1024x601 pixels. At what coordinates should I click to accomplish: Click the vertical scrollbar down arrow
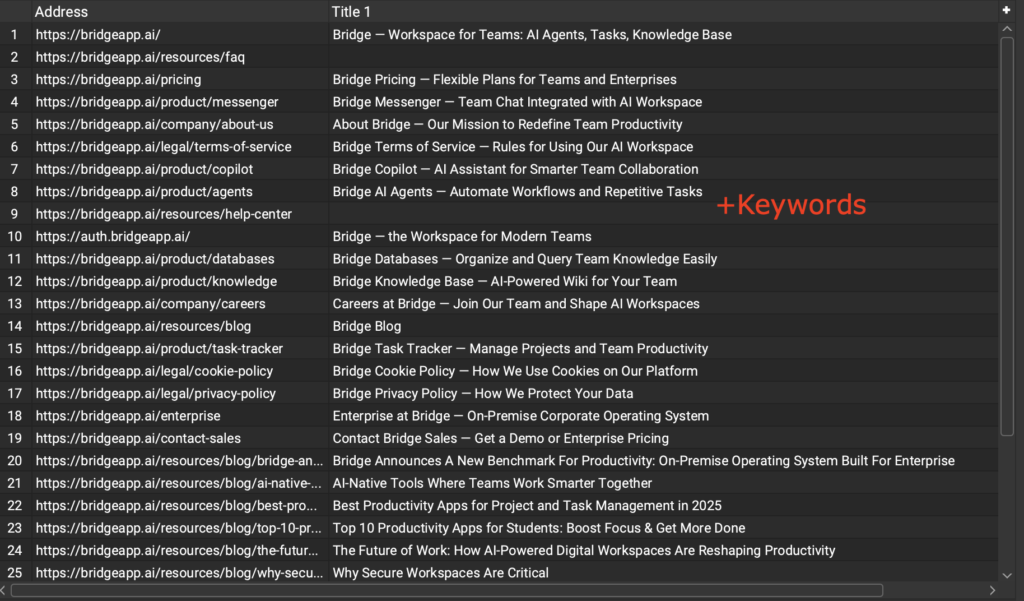click(1006, 573)
